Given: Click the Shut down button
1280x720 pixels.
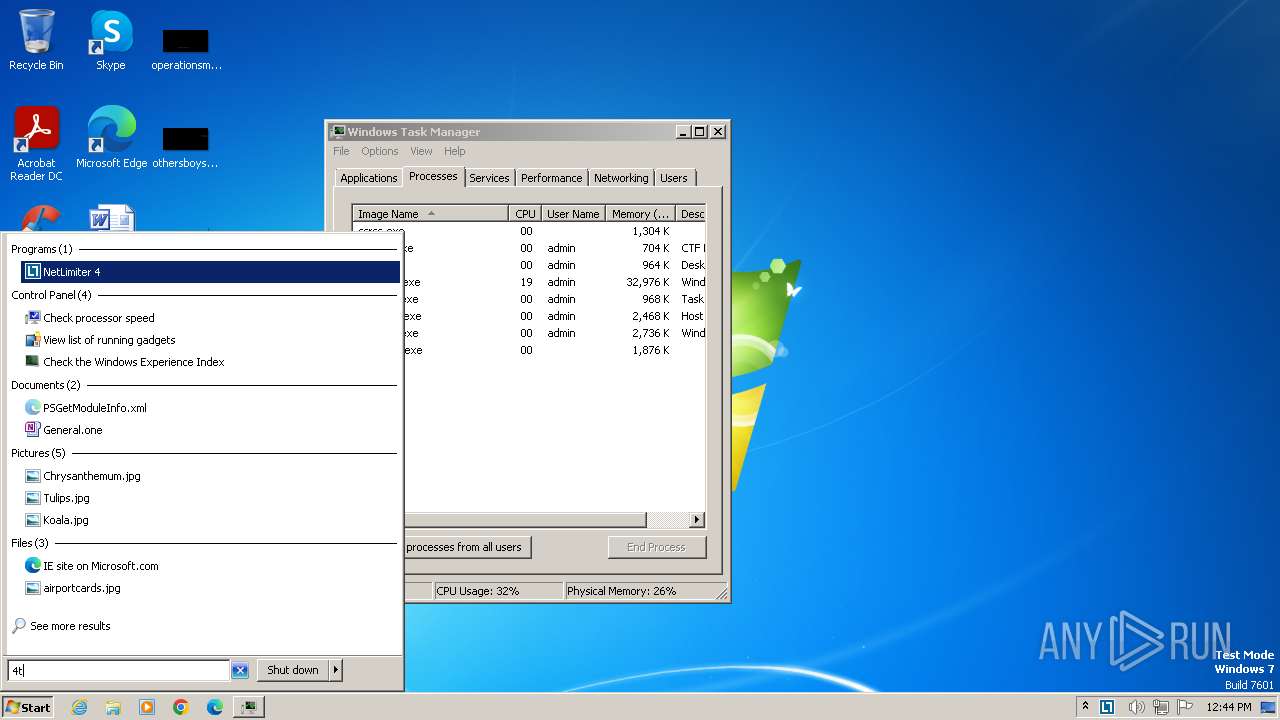Looking at the screenshot, I should click(293, 670).
